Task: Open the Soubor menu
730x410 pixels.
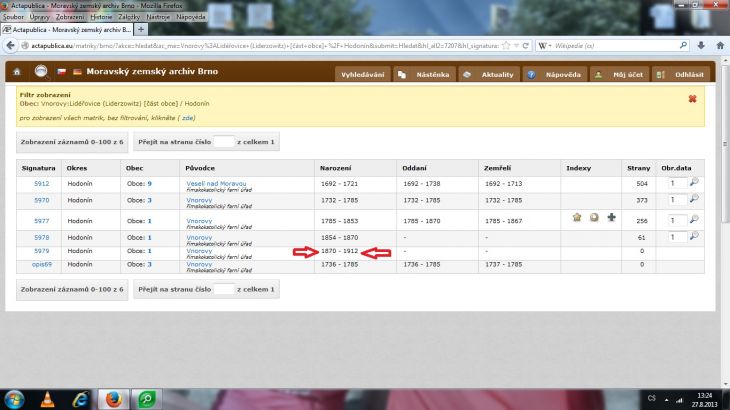Action: 13,17
